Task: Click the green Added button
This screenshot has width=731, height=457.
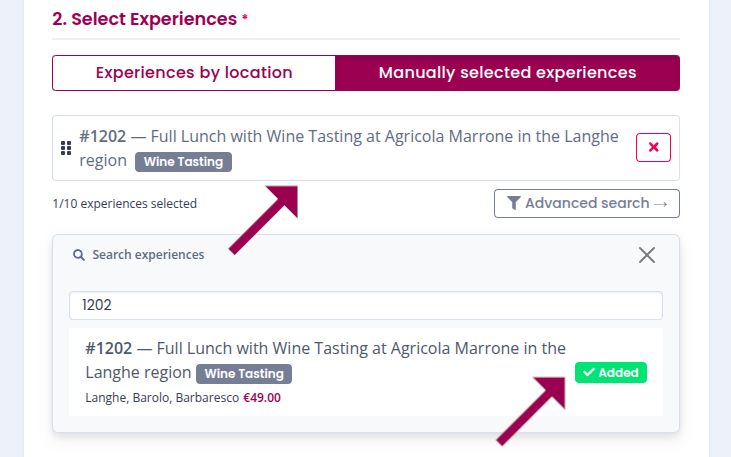Action: [611, 373]
